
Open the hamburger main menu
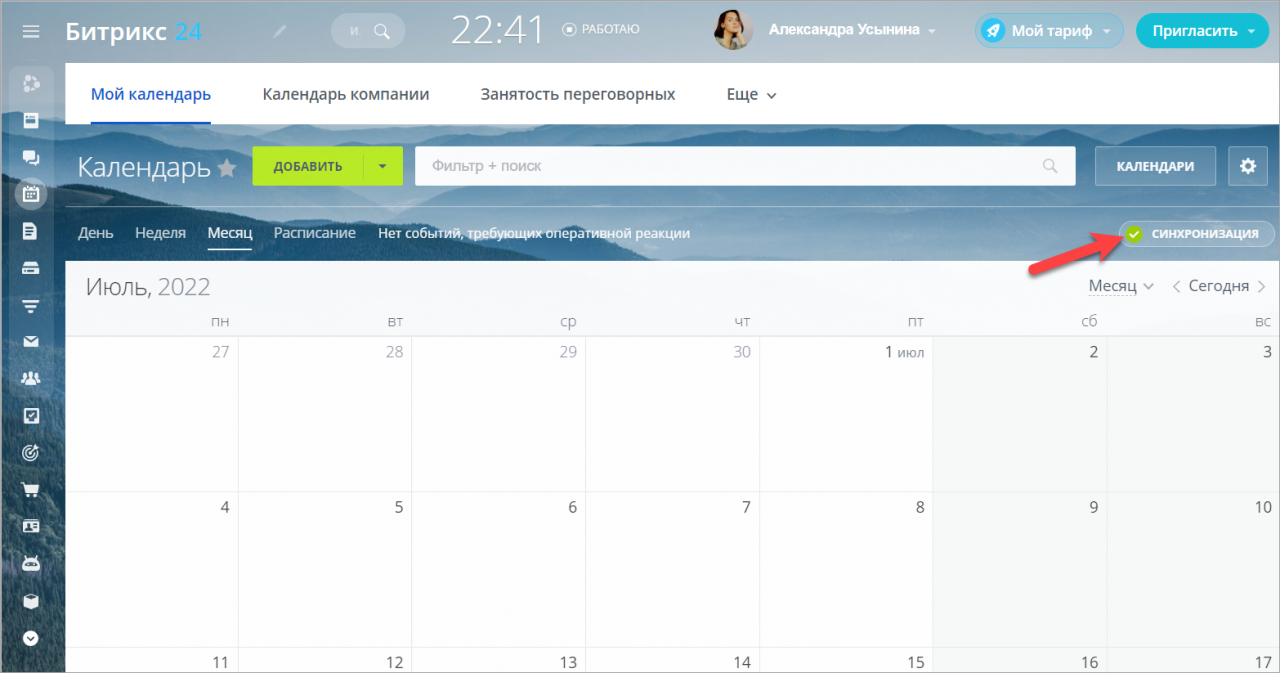coord(31,31)
